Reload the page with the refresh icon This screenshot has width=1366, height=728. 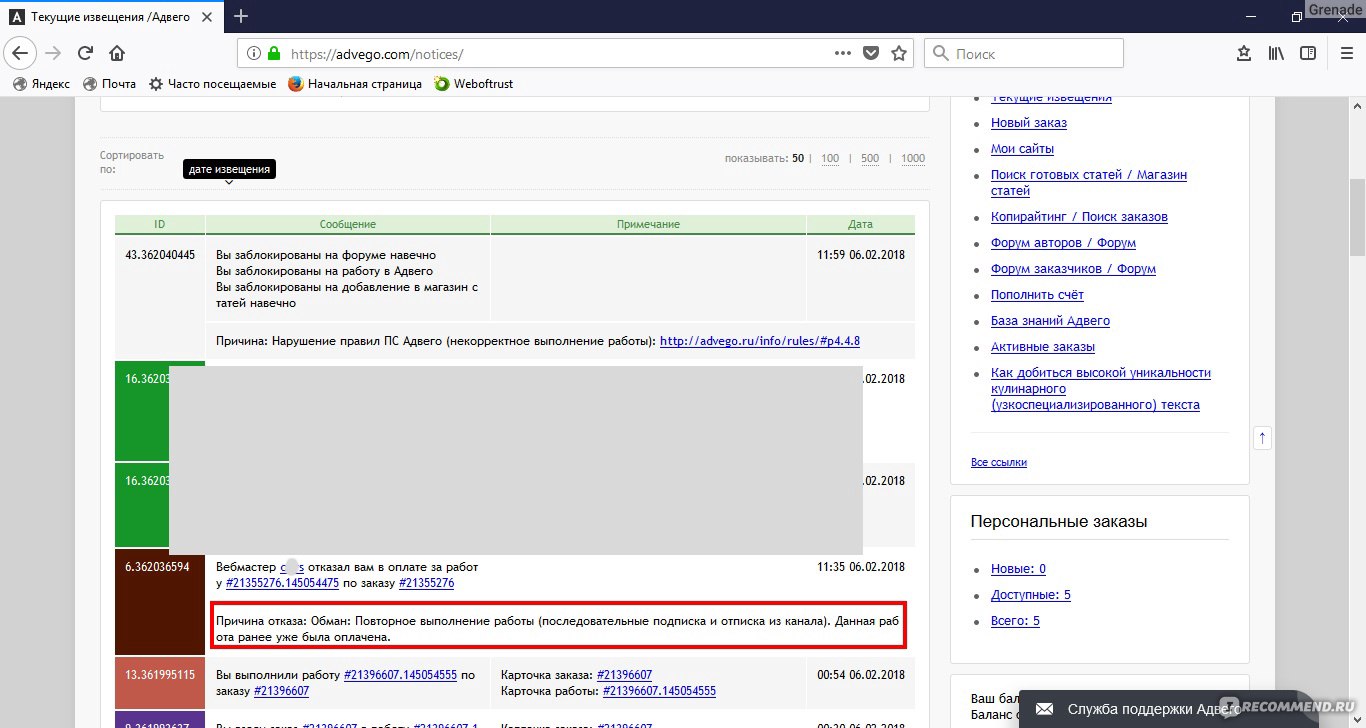pyautogui.click(x=85, y=53)
